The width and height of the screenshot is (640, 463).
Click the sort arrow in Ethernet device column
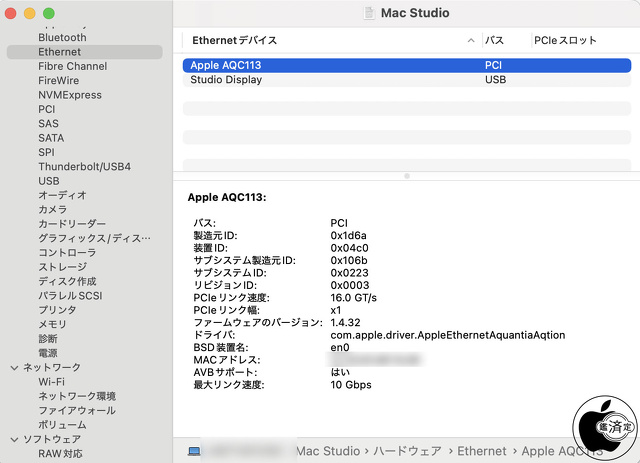pyautogui.click(x=470, y=41)
